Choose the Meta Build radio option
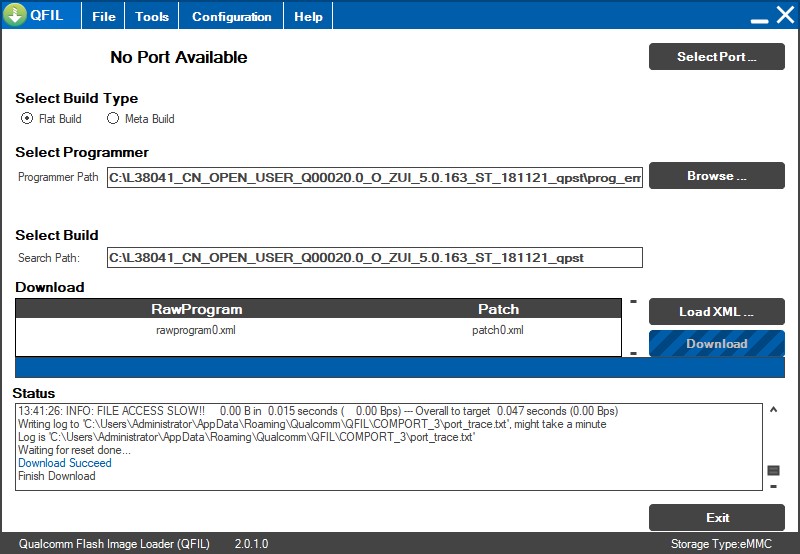The height and width of the screenshot is (554, 800). 113,118
